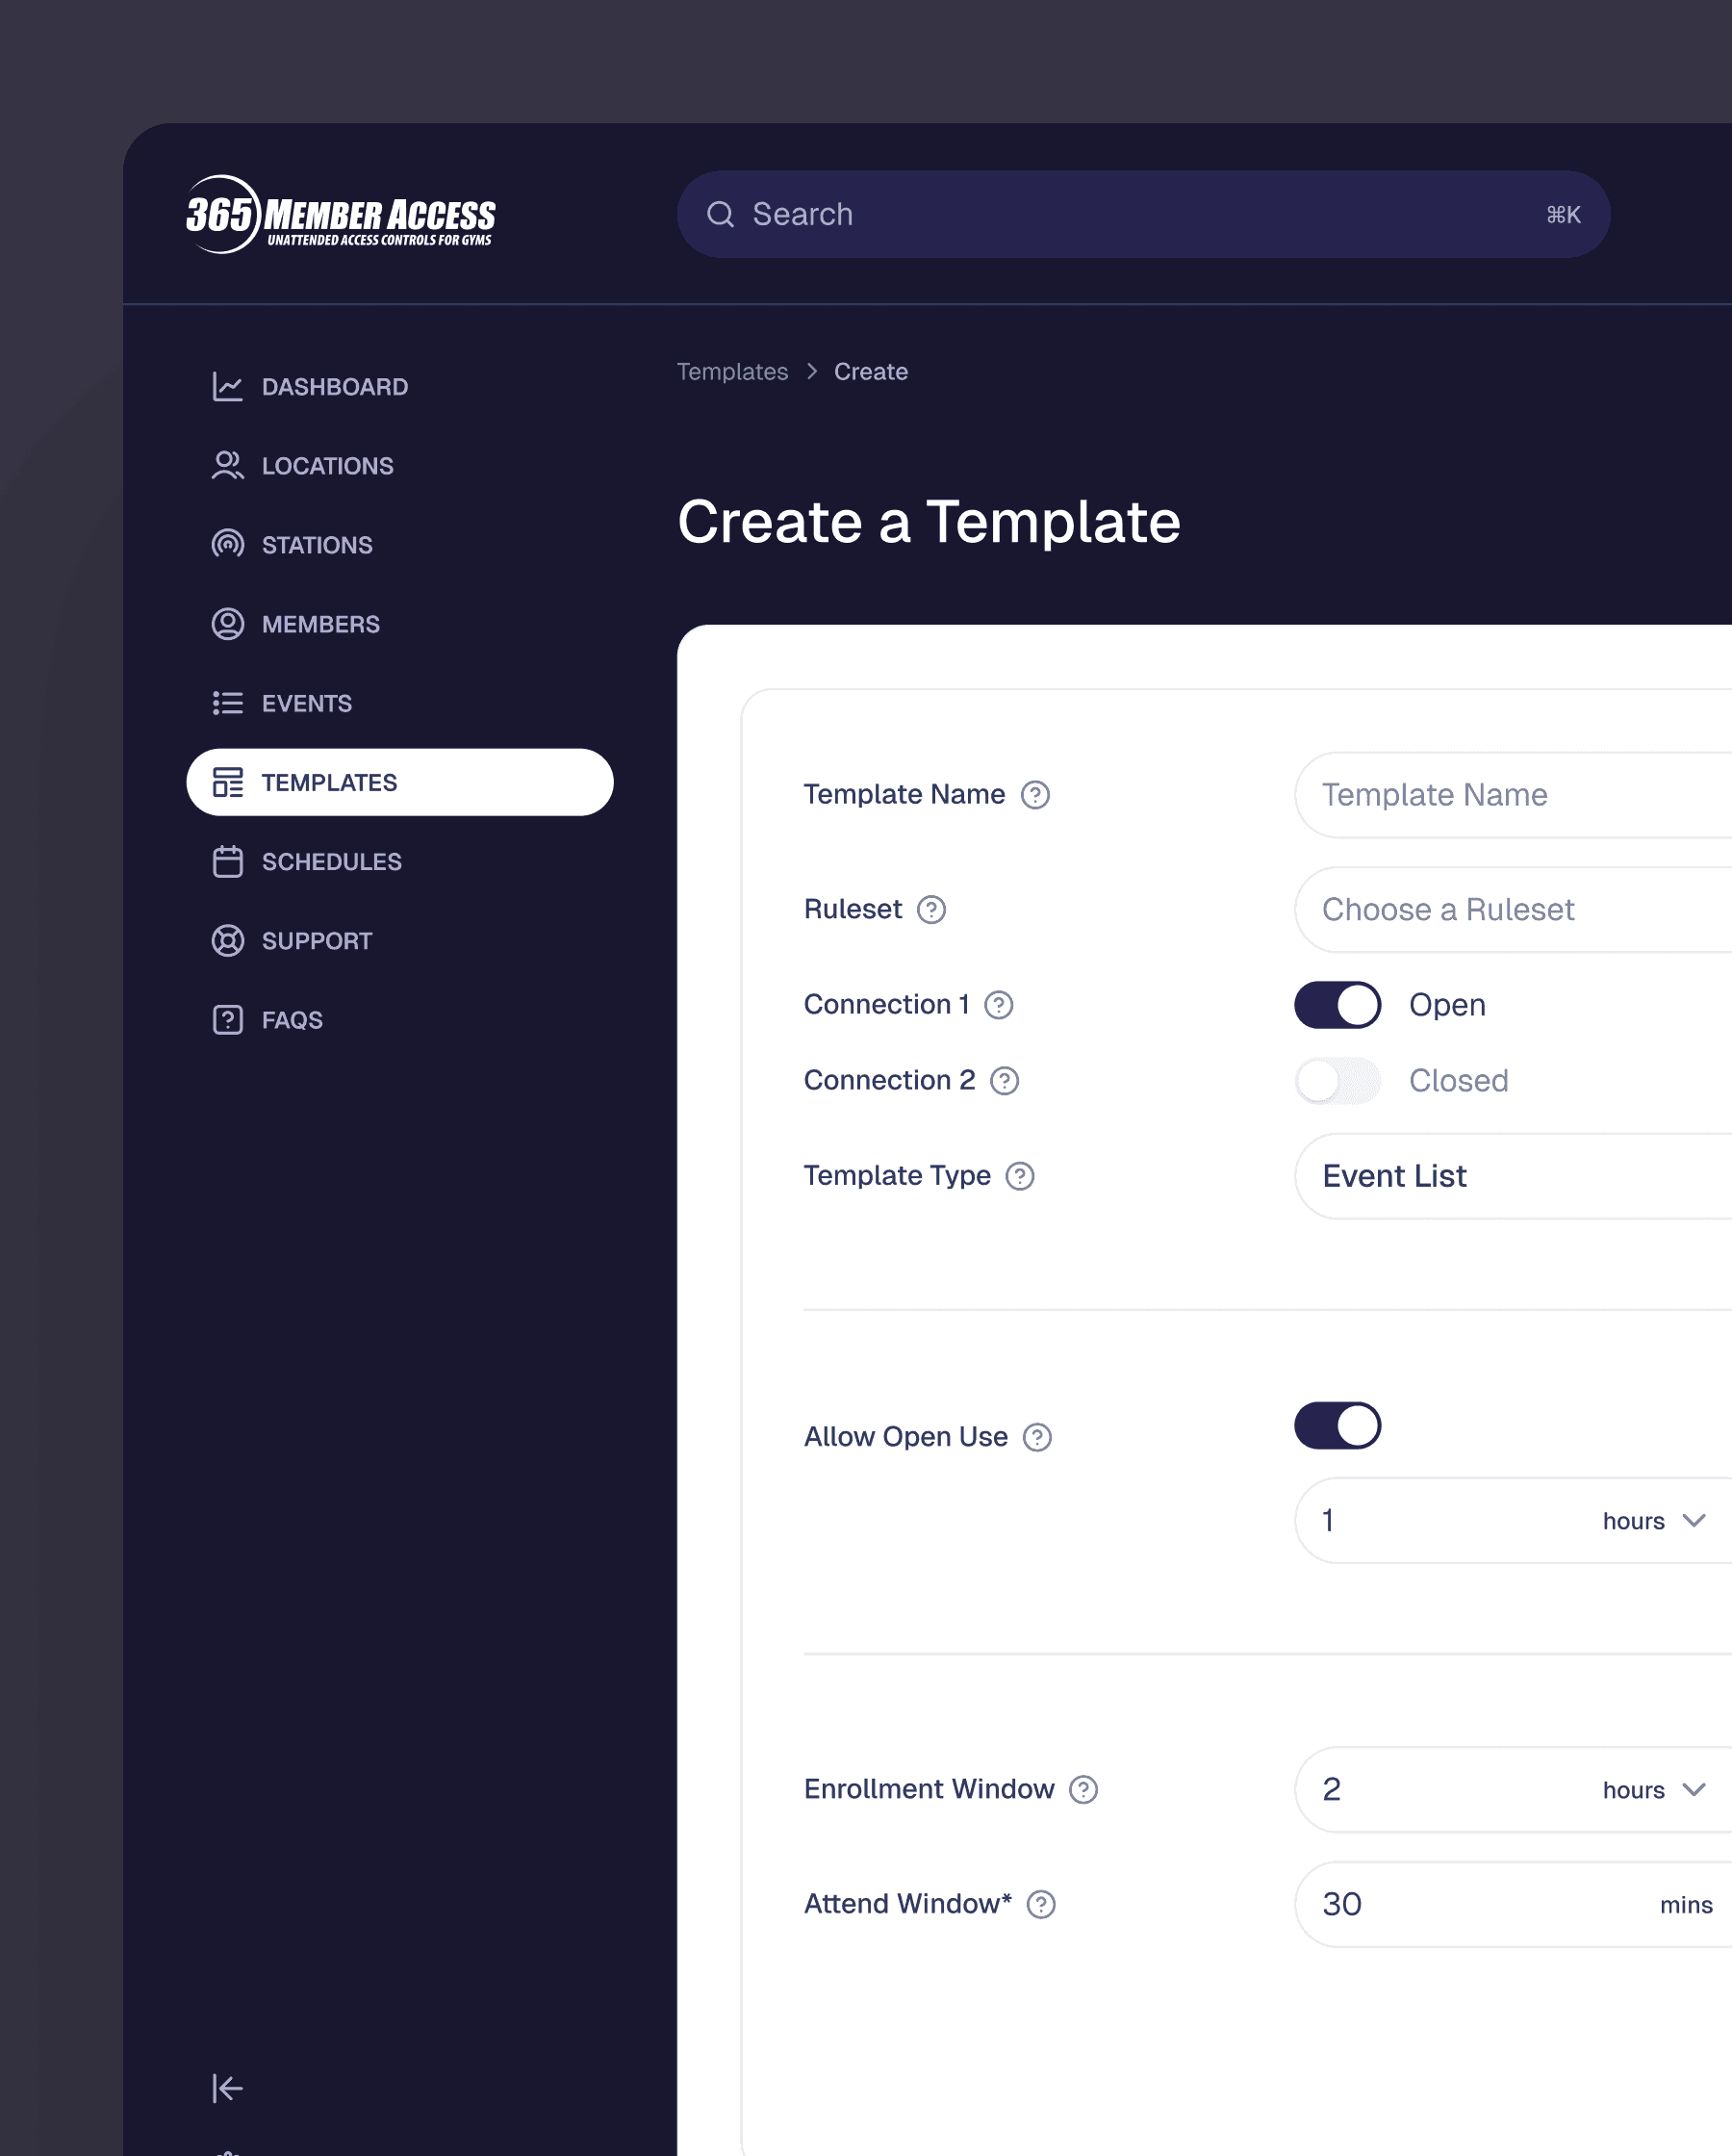The width and height of the screenshot is (1732, 2156).
Task: Open Stations in the sidebar
Action: [399, 545]
